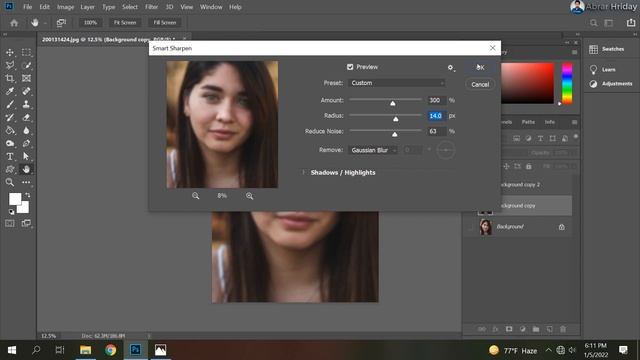Show hidden system tray icons
This screenshot has height=360, width=640.
548,350
